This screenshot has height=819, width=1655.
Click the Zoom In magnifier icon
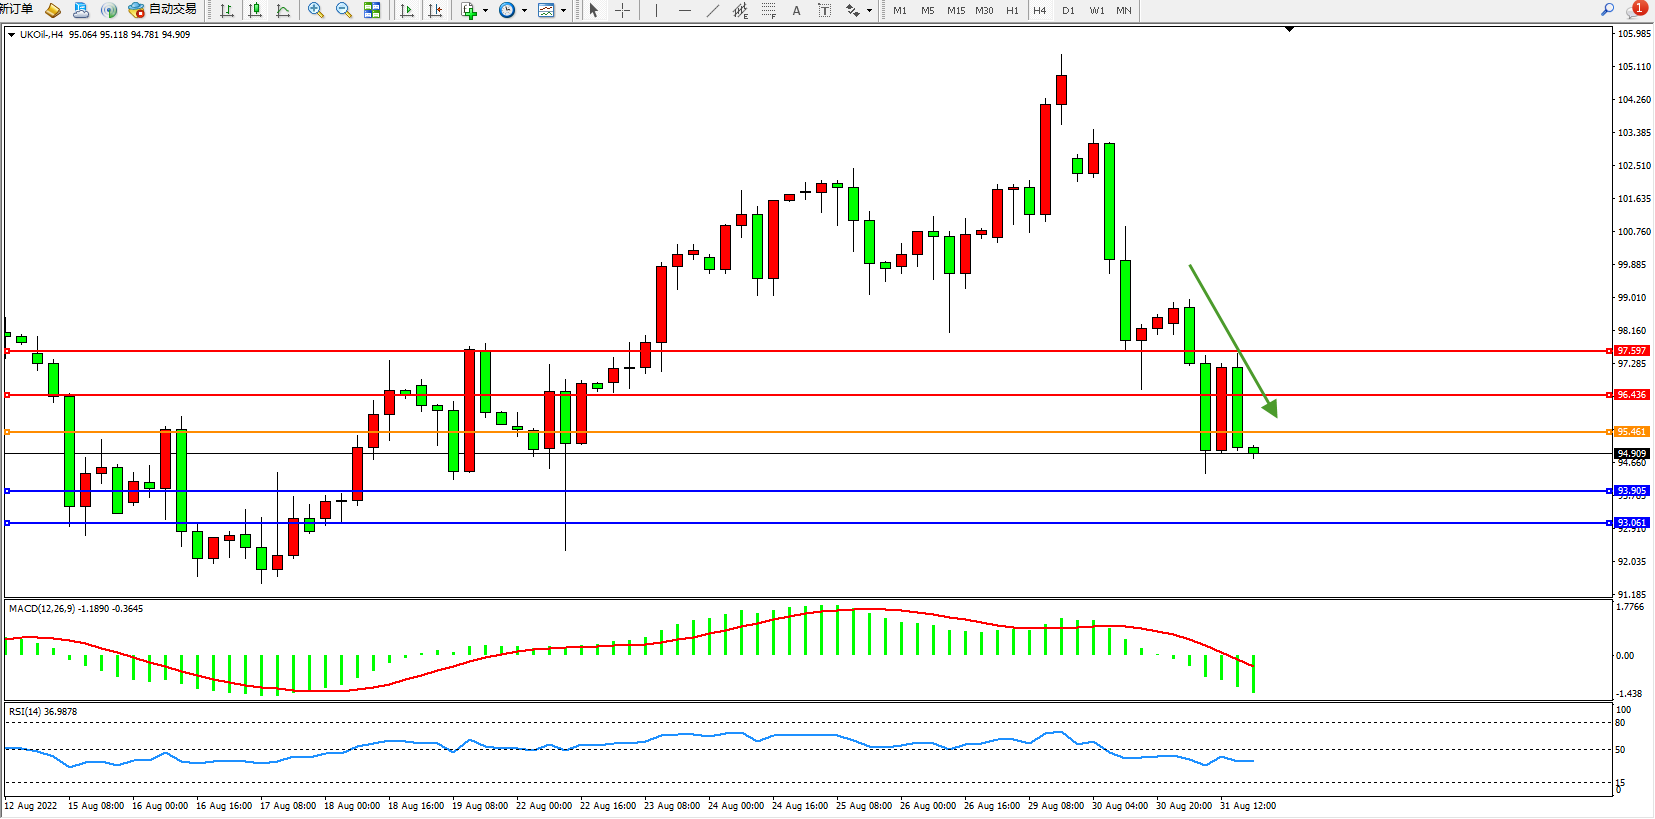[316, 10]
